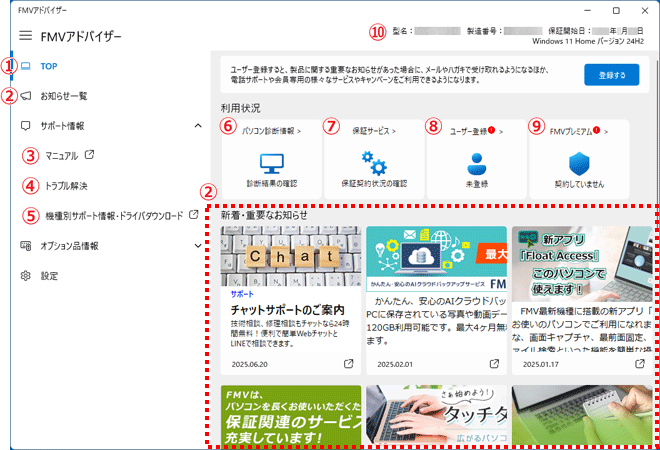Open the hamburger navigation menu
The height and width of the screenshot is (450, 660).
(x=26, y=35)
